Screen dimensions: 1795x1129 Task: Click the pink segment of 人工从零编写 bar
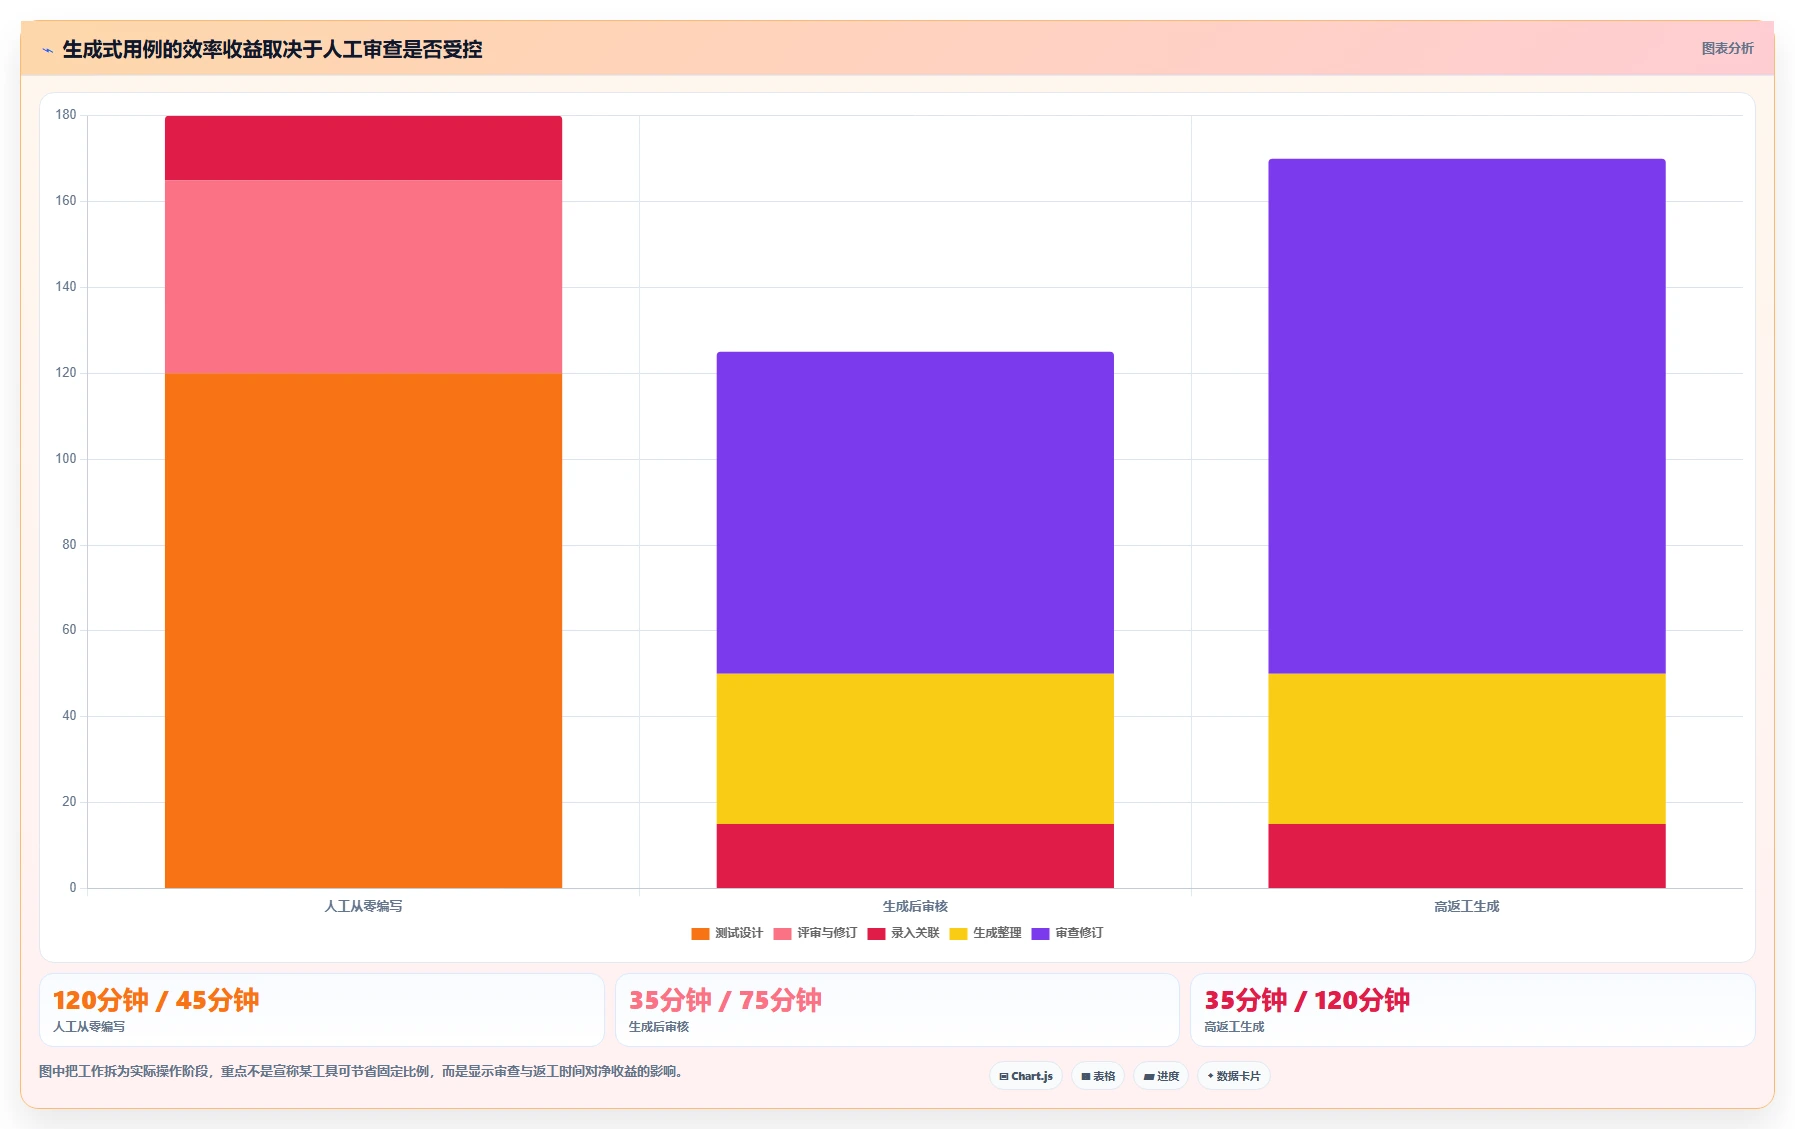(x=363, y=276)
